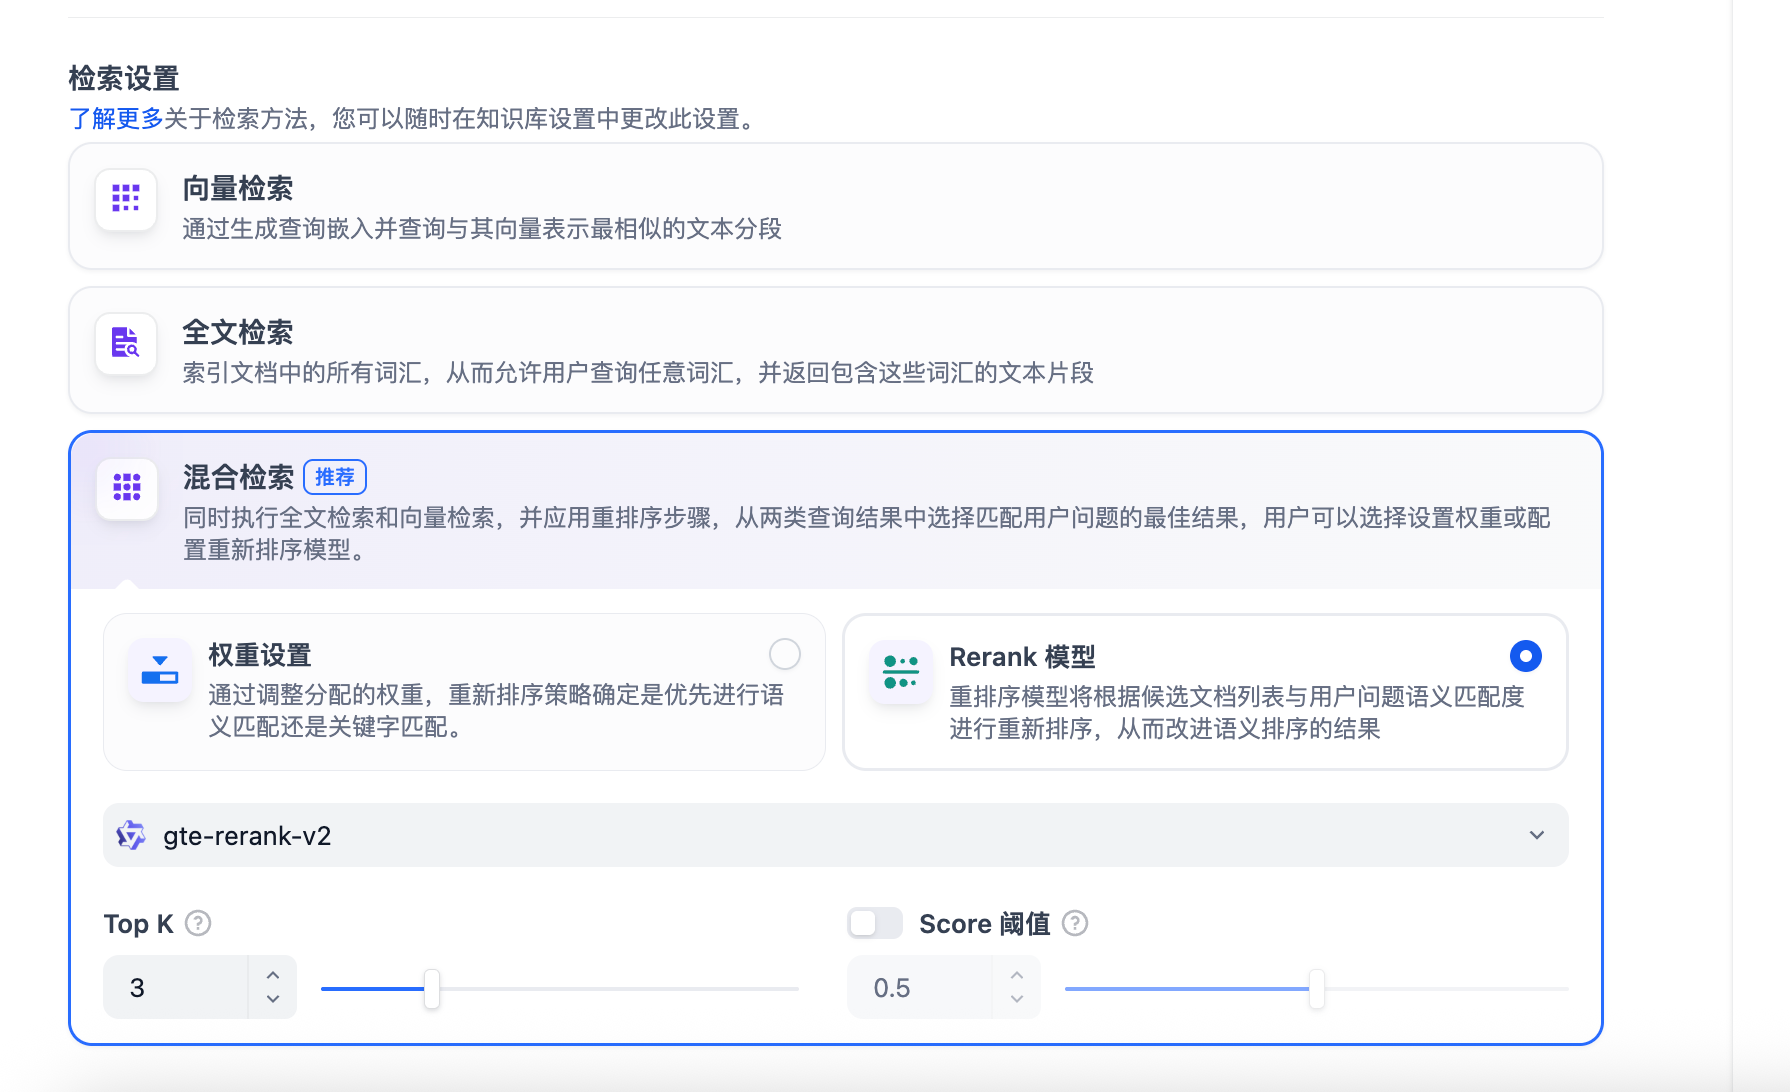Toggle the Score 阈值 switch
Viewport: 1790px width, 1092px height.
tap(875, 923)
